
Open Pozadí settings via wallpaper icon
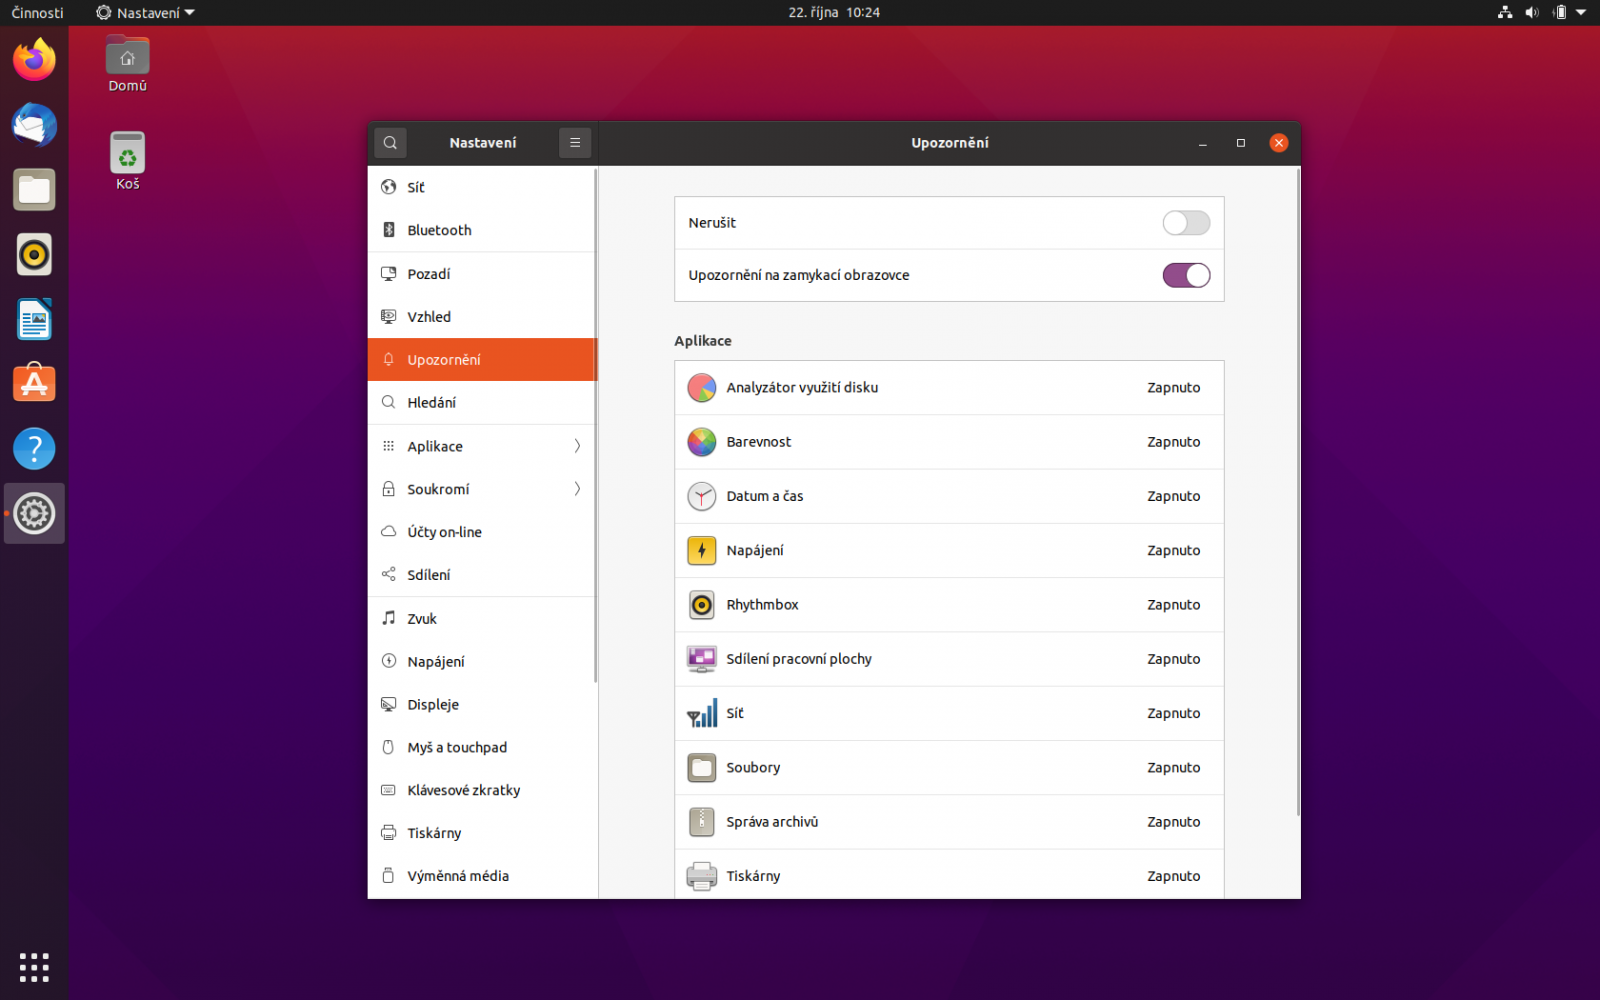[x=389, y=273]
